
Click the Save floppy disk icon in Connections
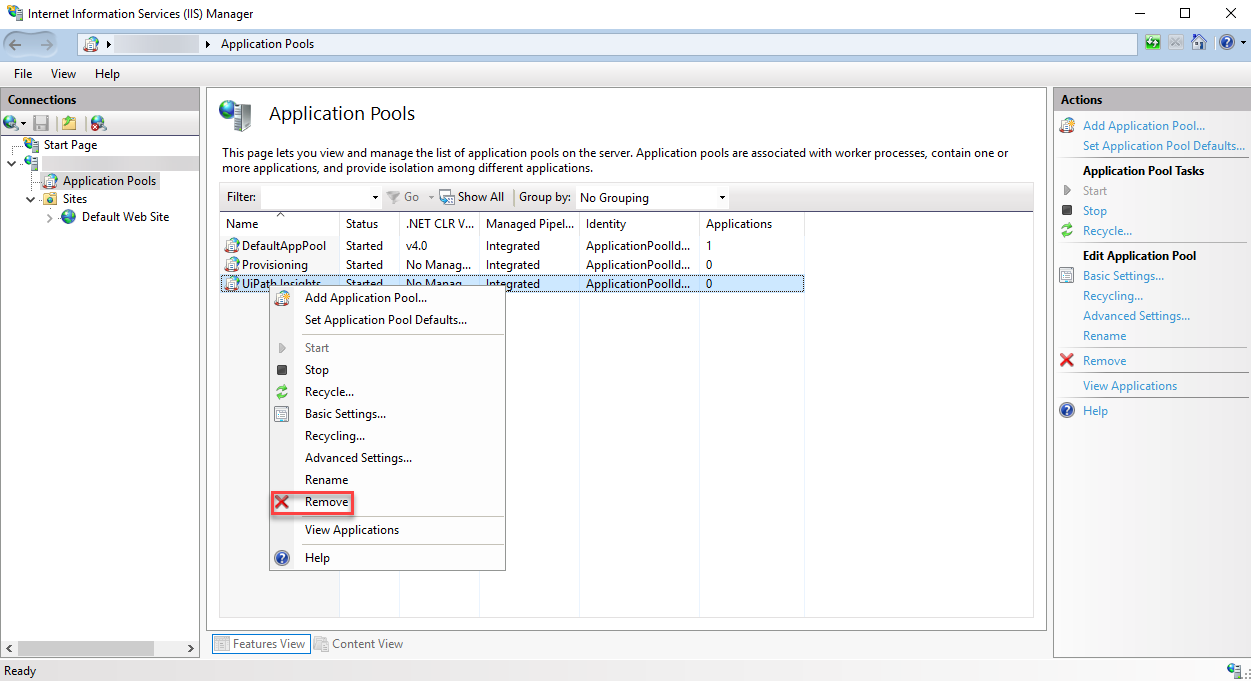41,123
